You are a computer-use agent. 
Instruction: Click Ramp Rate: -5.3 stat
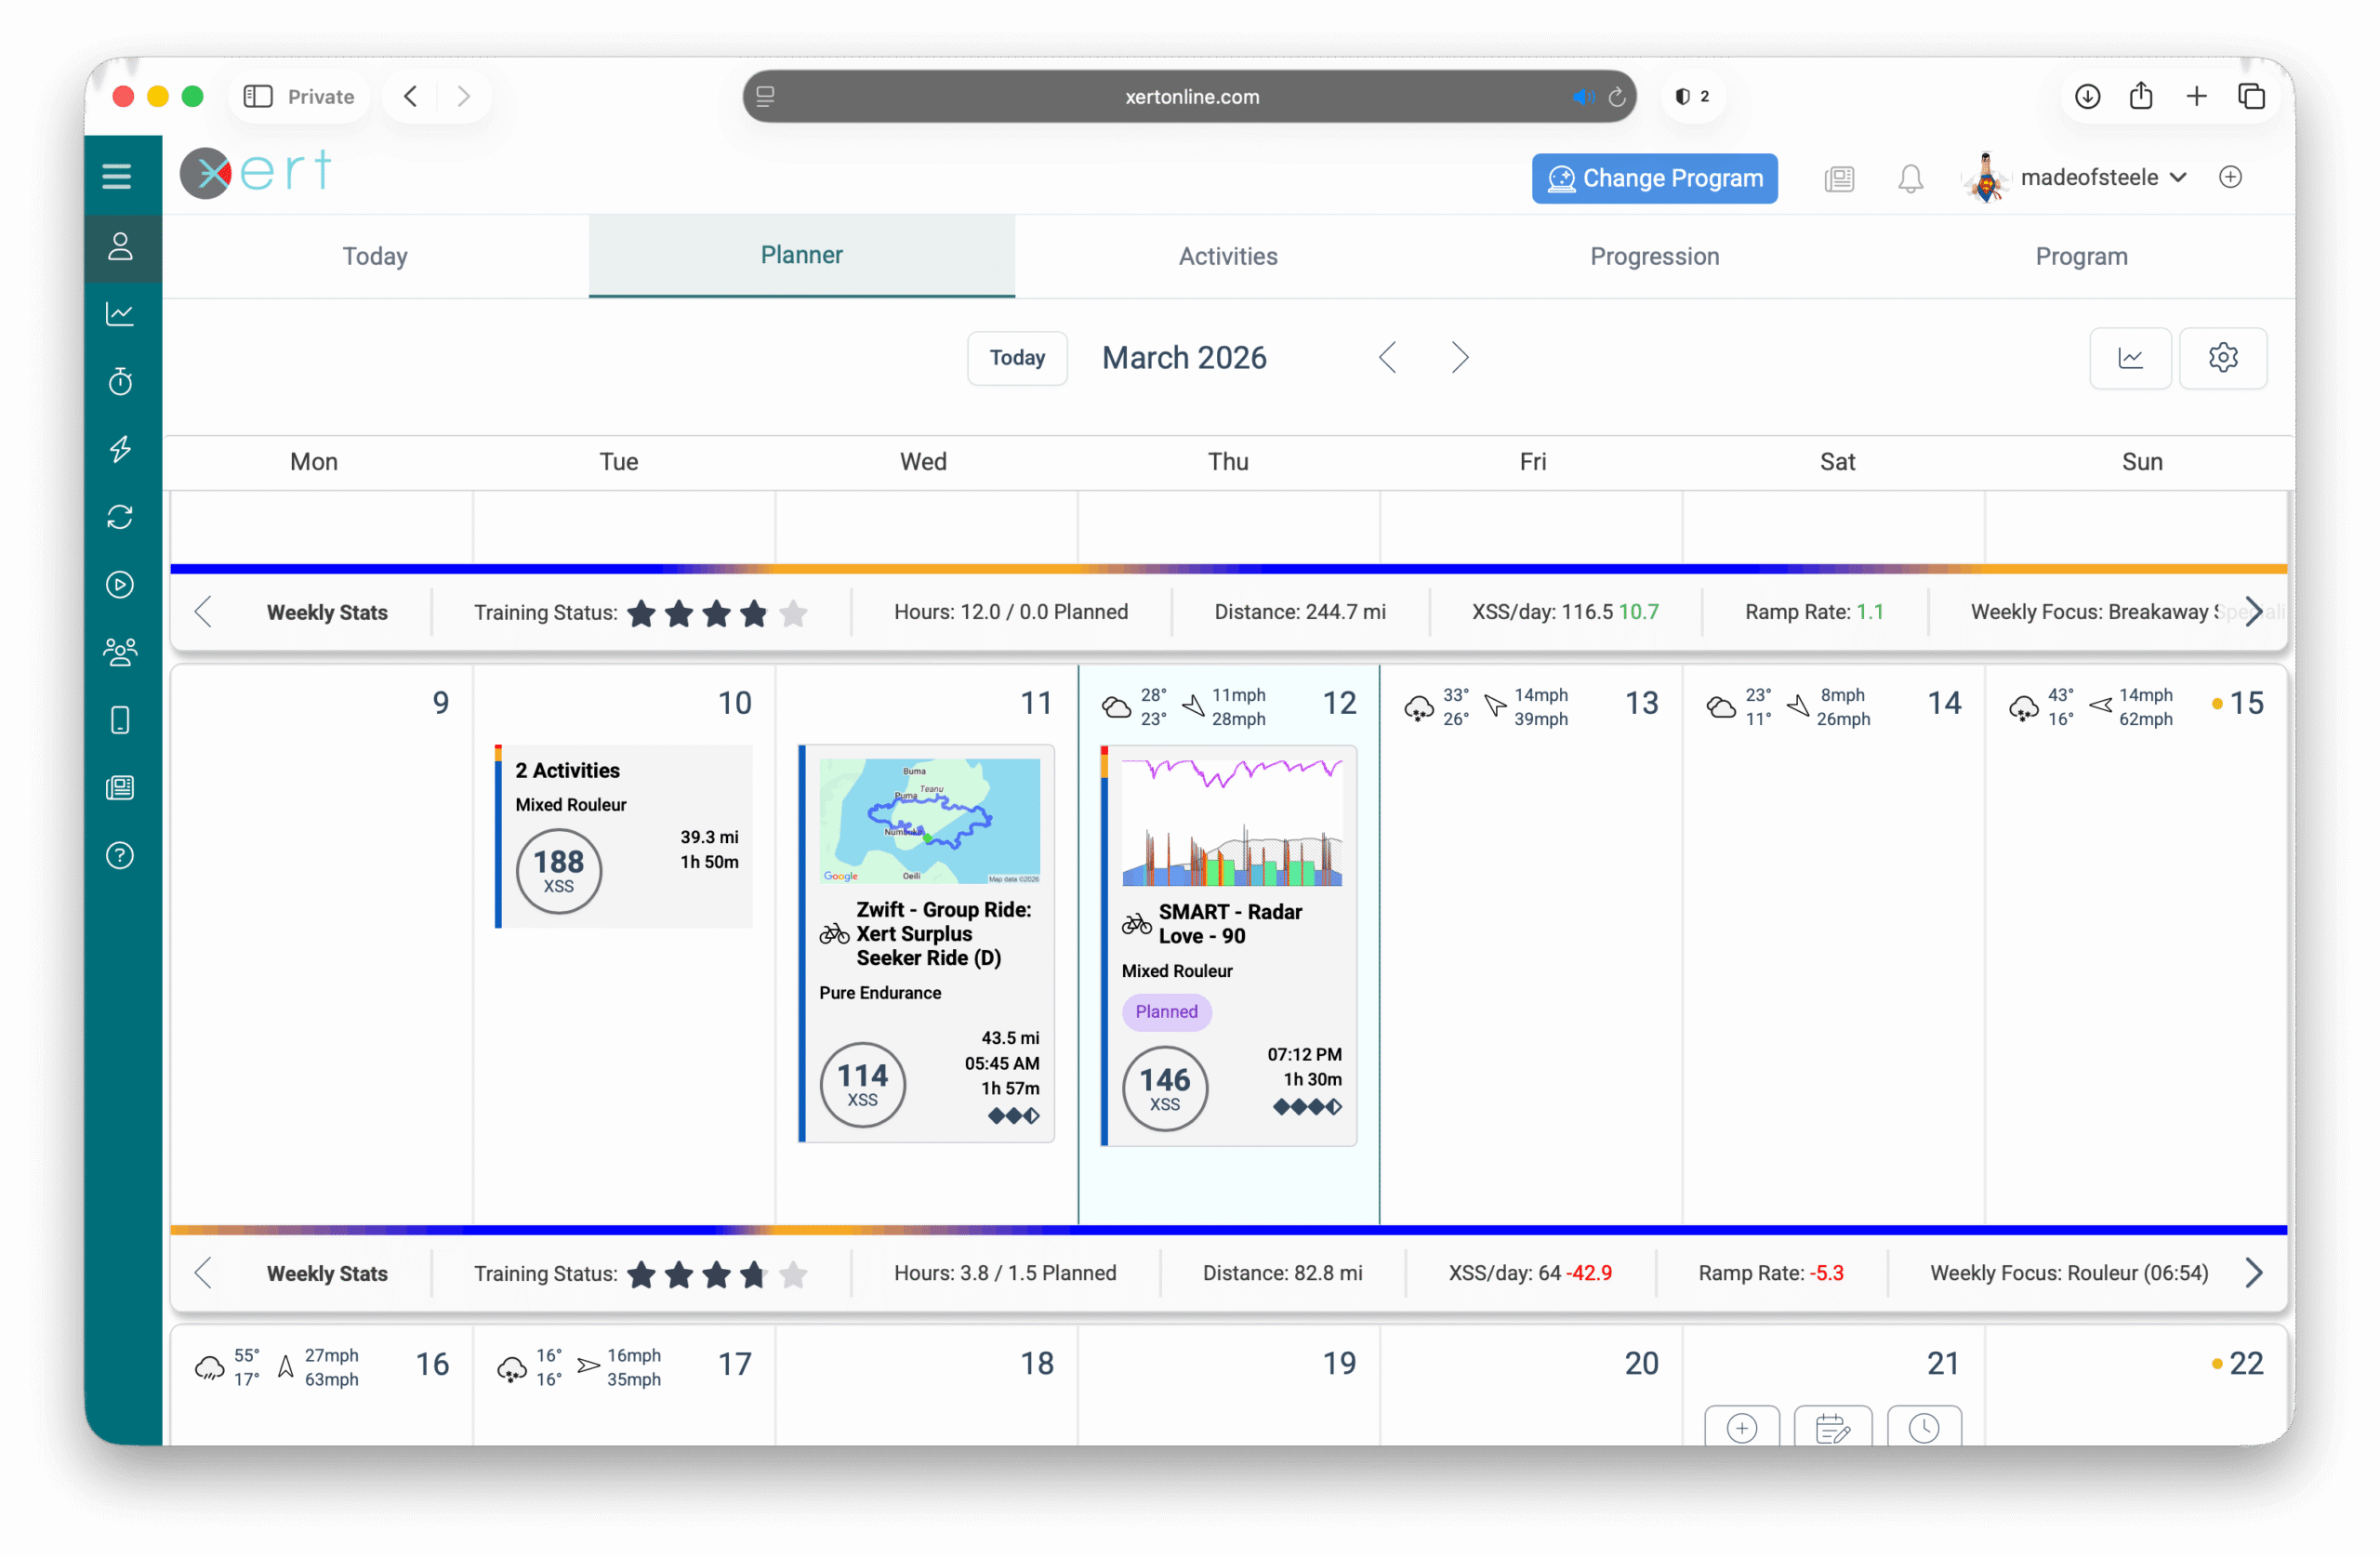tap(1771, 1273)
